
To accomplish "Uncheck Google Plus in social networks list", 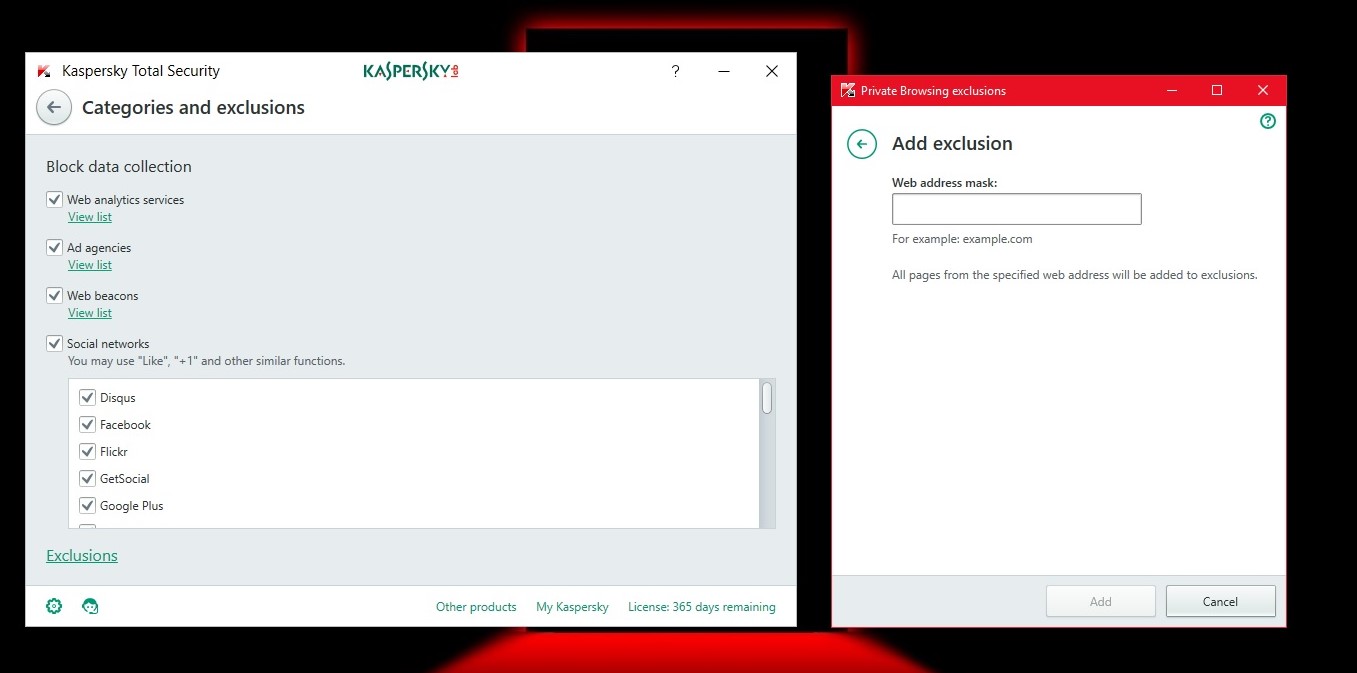I will click(87, 505).
